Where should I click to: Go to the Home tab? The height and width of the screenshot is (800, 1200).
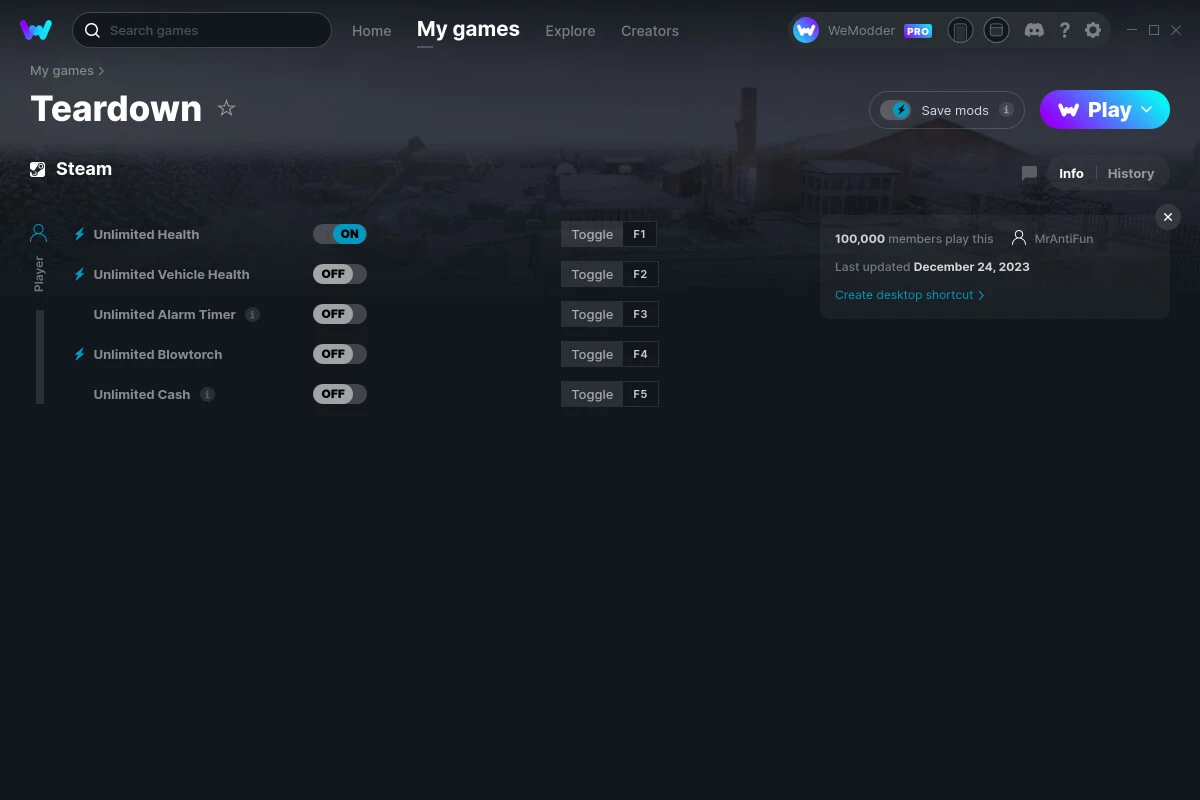coord(371,31)
